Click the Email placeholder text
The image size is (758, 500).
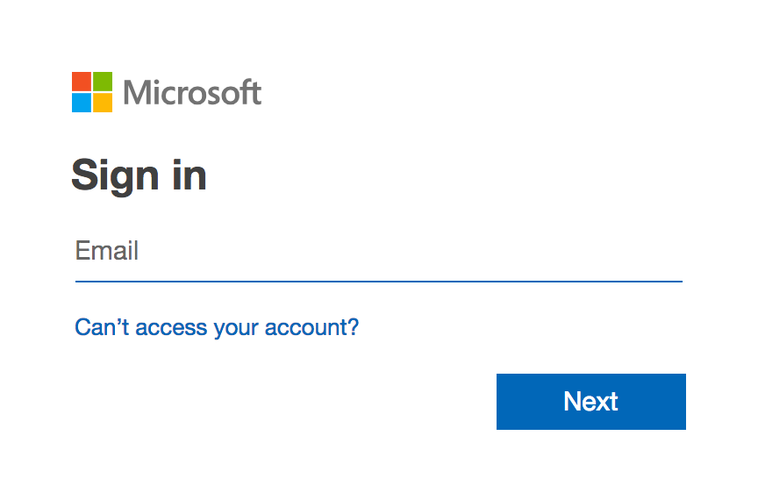[x=107, y=250]
